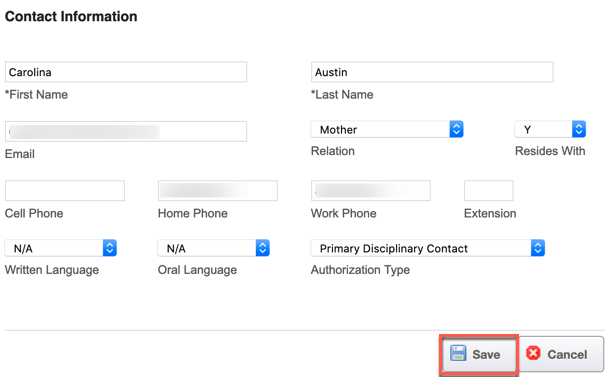
Task: Click the *Last Name label
Action: pos(342,95)
